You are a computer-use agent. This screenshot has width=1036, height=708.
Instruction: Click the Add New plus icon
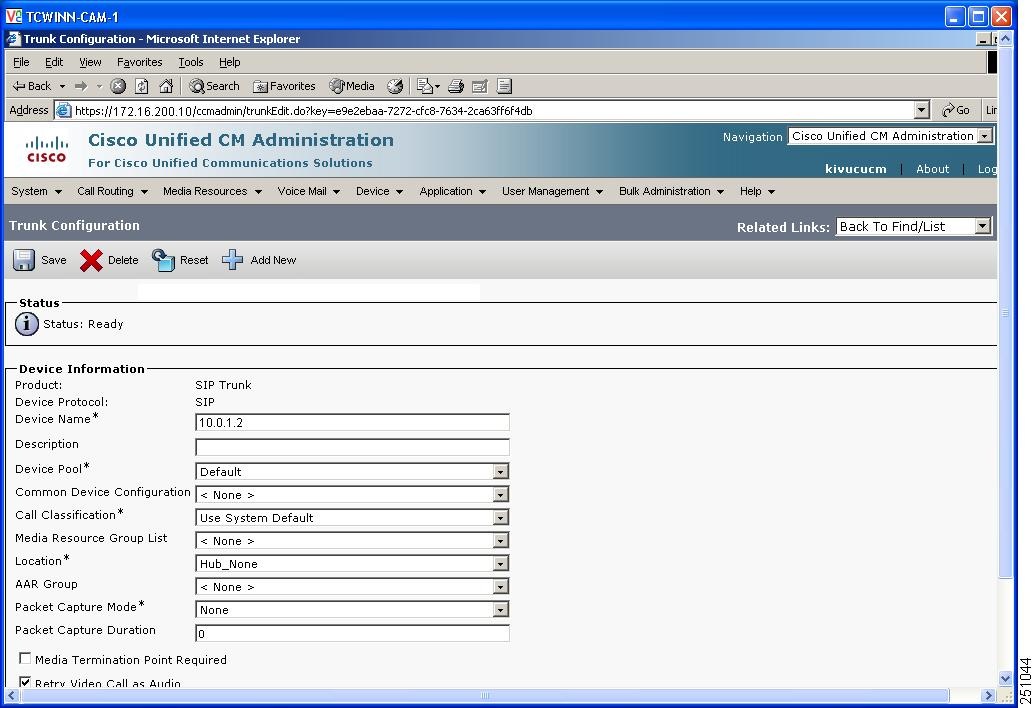tap(232, 260)
